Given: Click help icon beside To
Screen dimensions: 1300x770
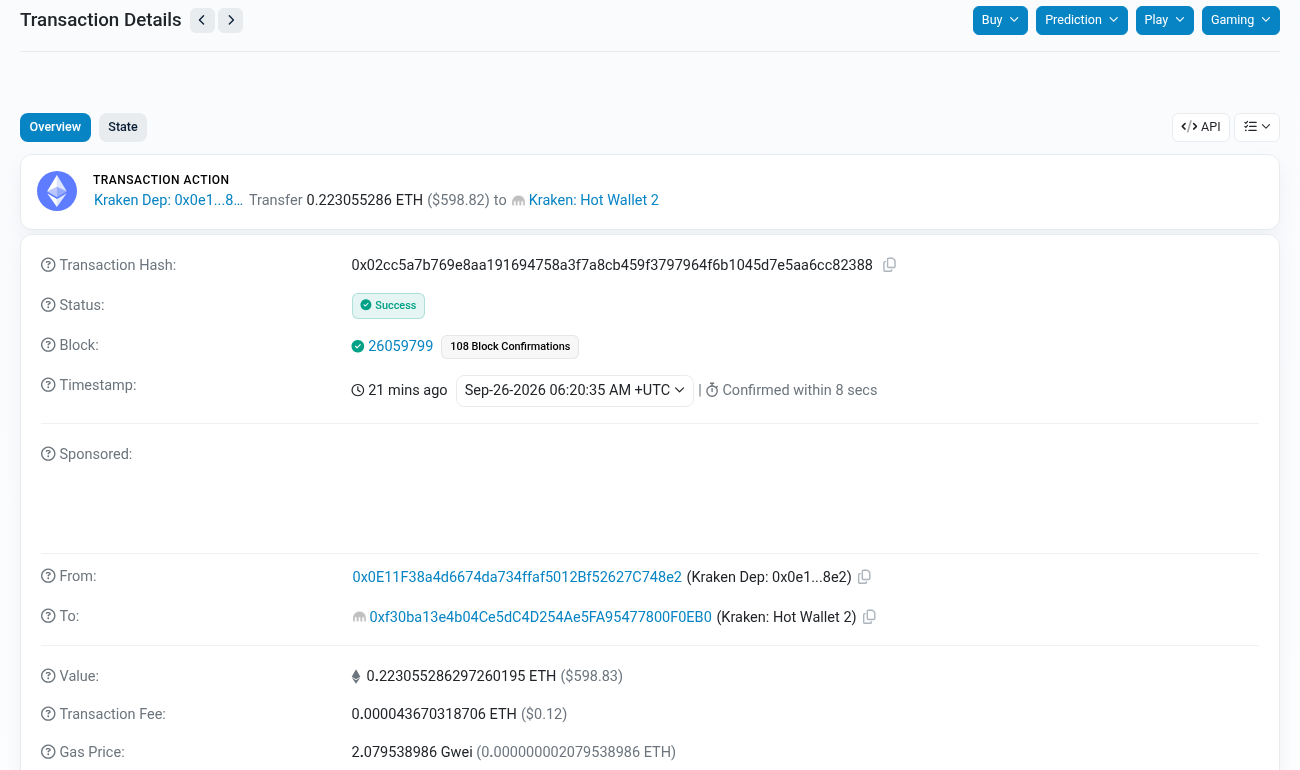Looking at the screenshot, I should [48, 616].
